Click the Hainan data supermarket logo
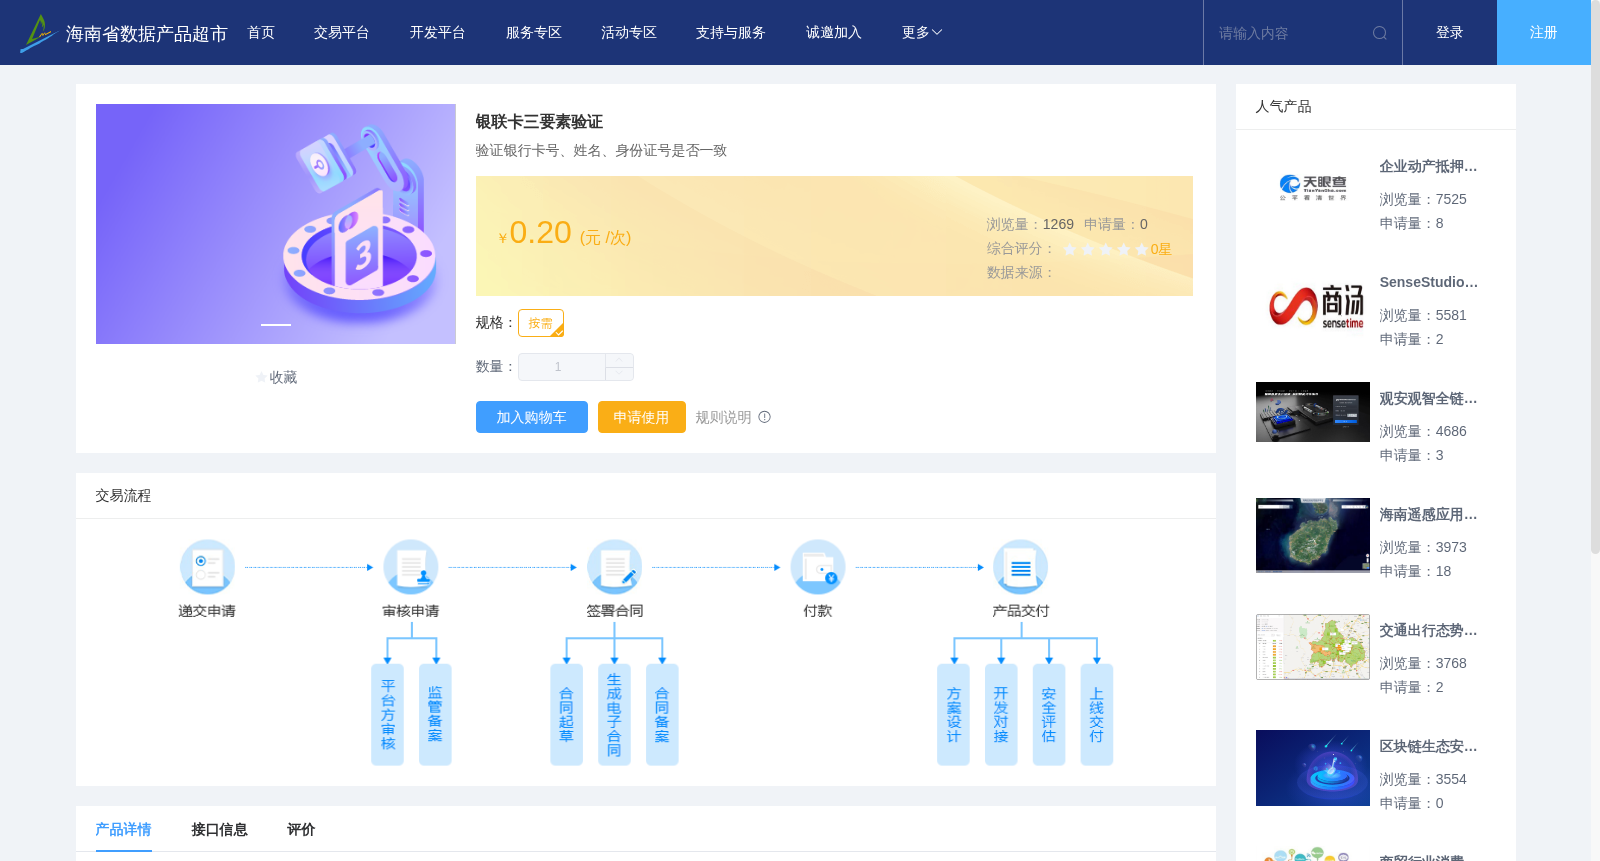This screenshot has height=861, width=1600. tap(38, 33)
